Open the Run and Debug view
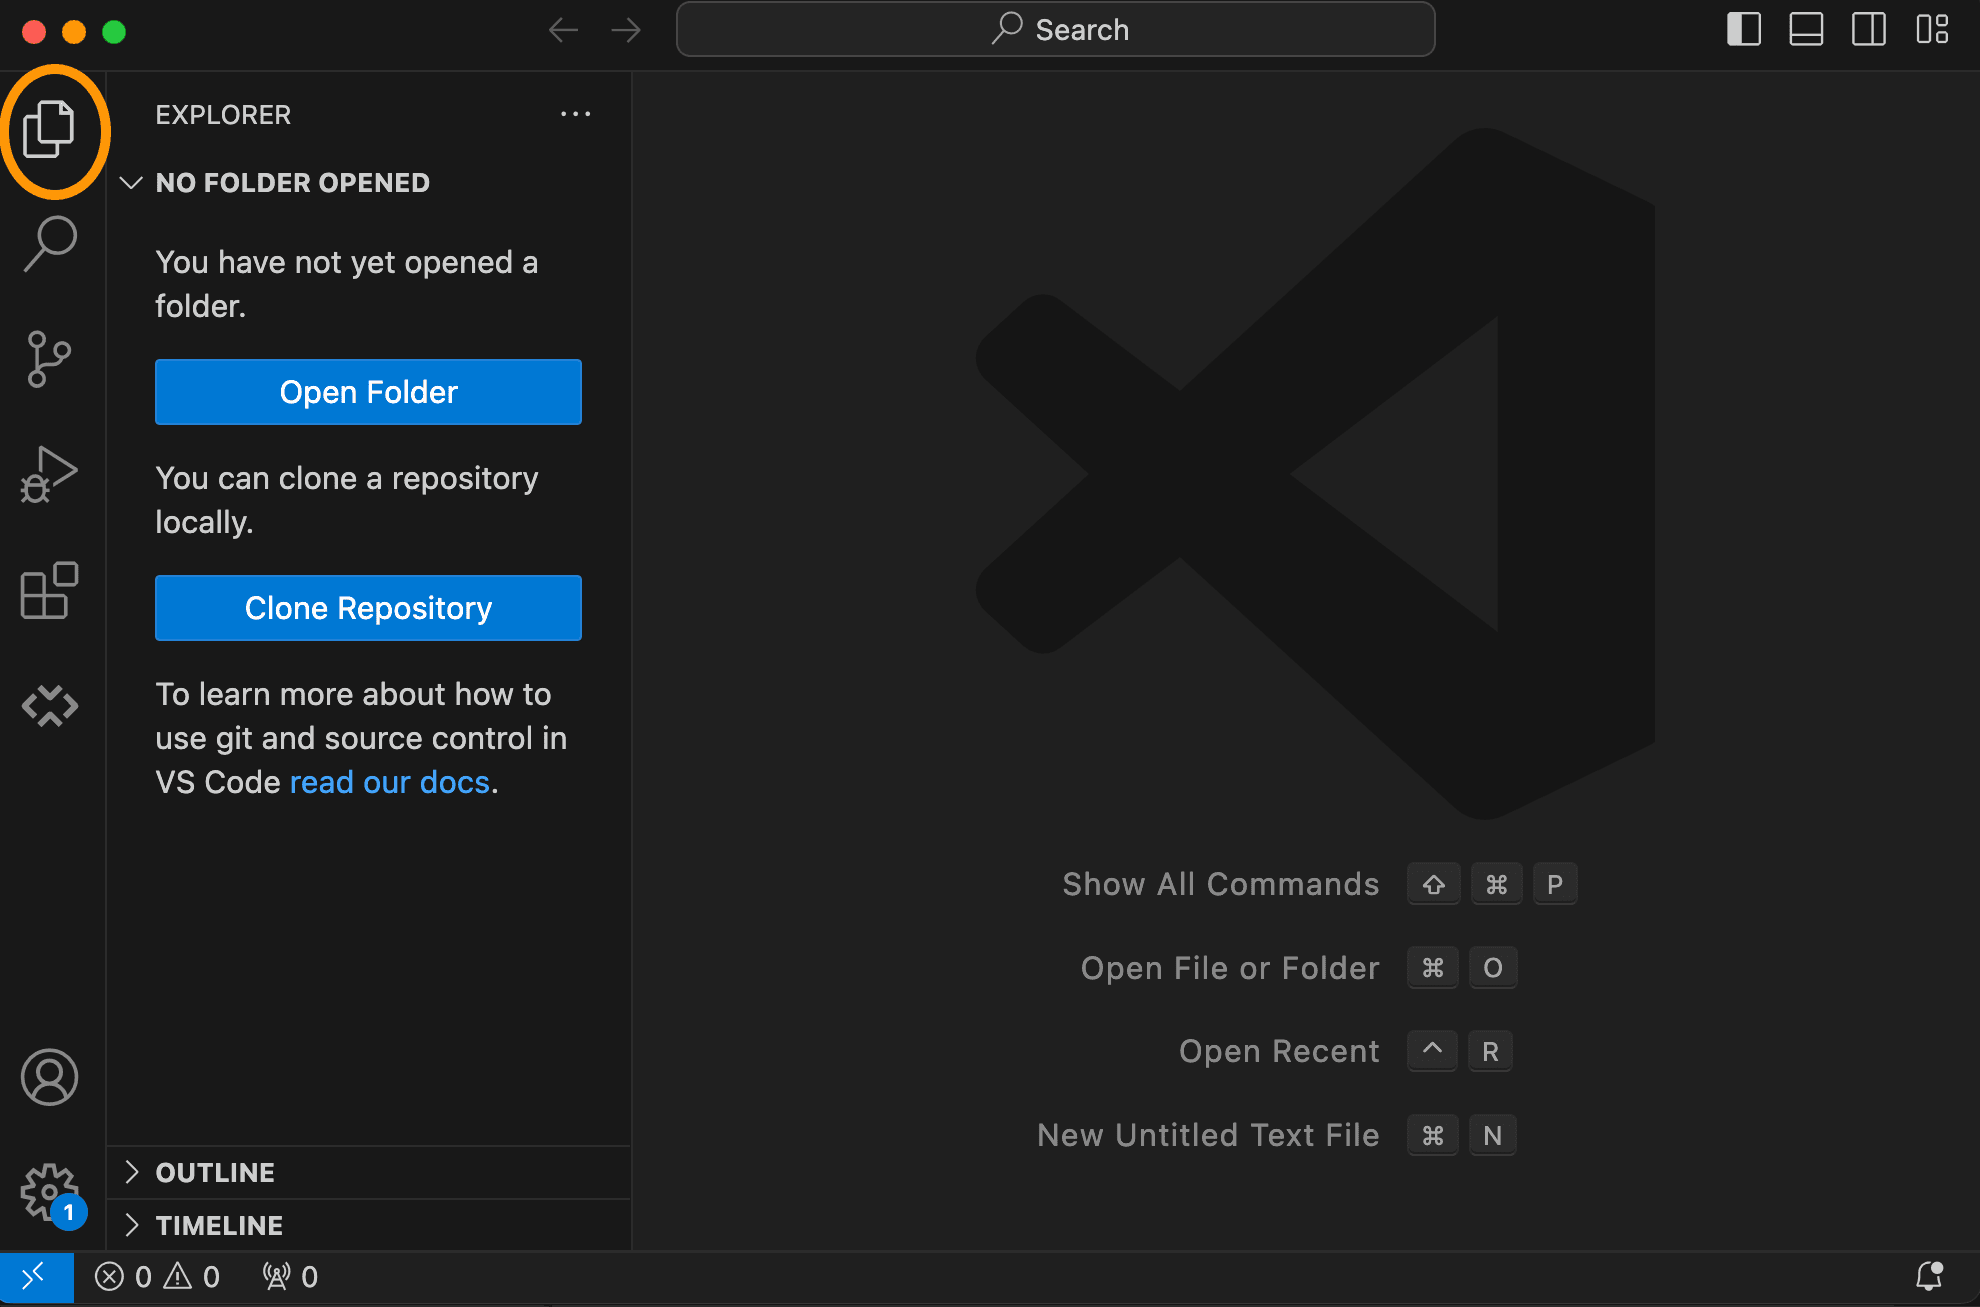This screenshot has width=1980, height=1307. pos(49,474)
